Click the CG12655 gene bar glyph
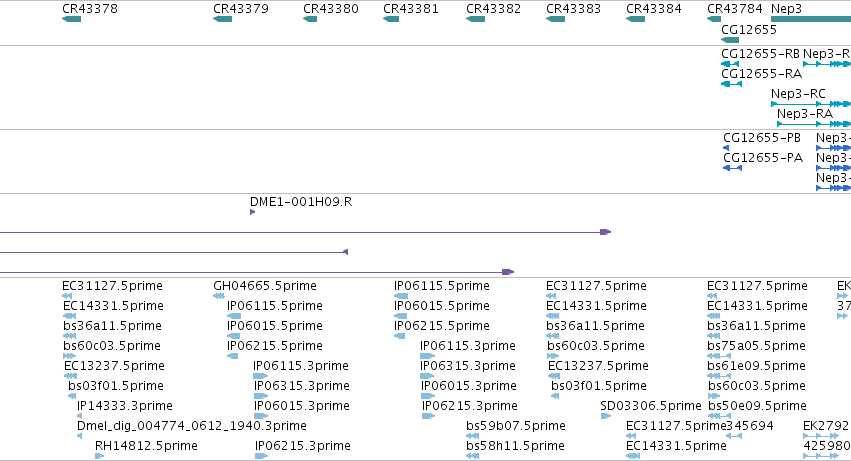 pyautogui.click(x=730, y=40)
